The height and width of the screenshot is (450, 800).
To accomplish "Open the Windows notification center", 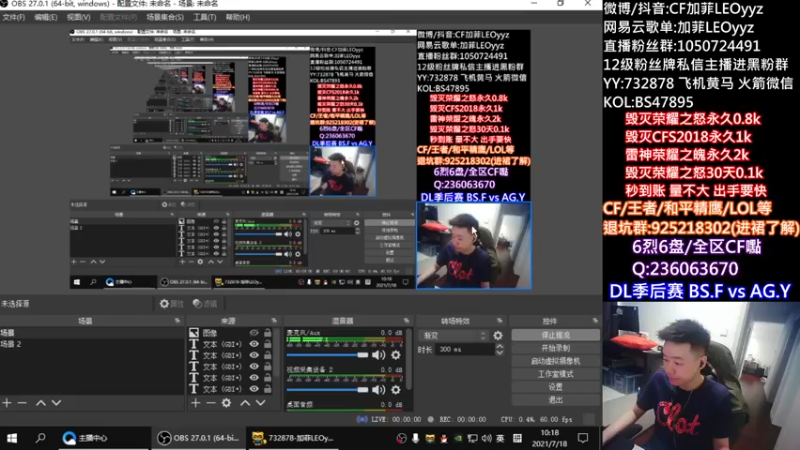I will [x=583, y=438].
